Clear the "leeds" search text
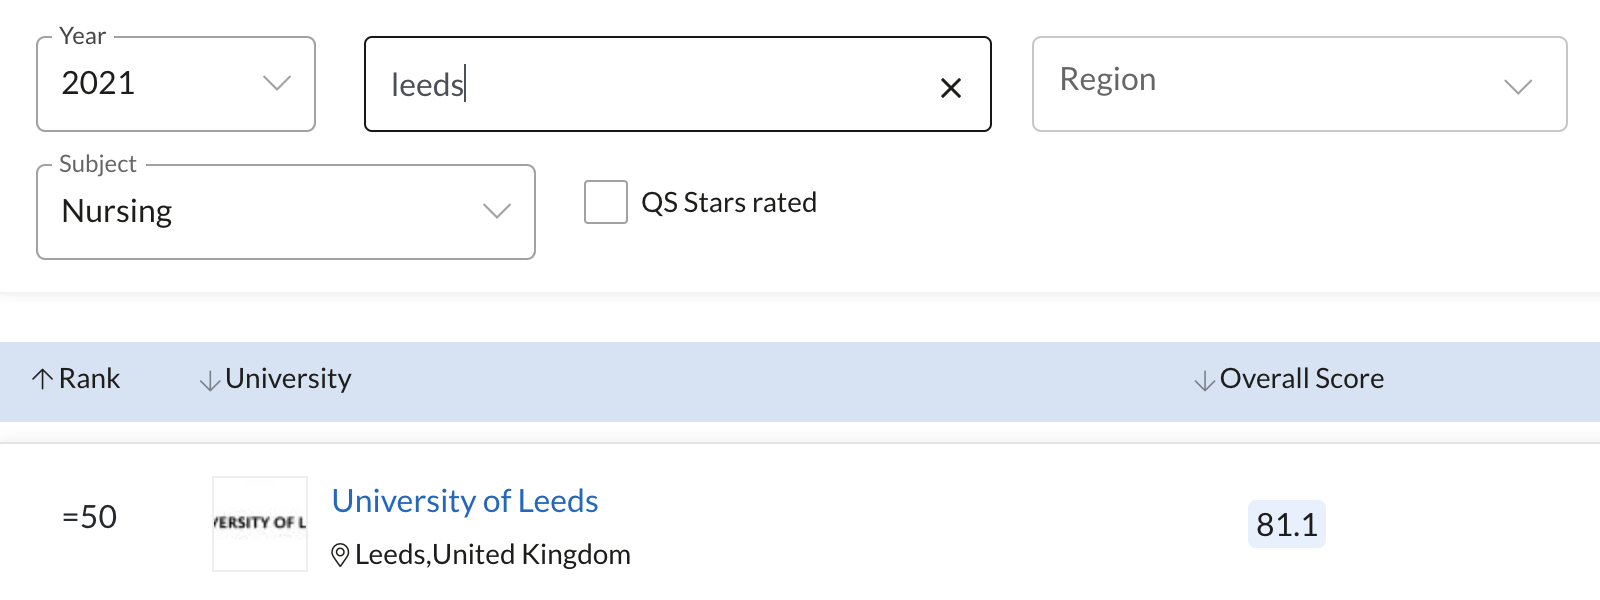Viewport: 1600px width, 600px height. click(951, 88)
